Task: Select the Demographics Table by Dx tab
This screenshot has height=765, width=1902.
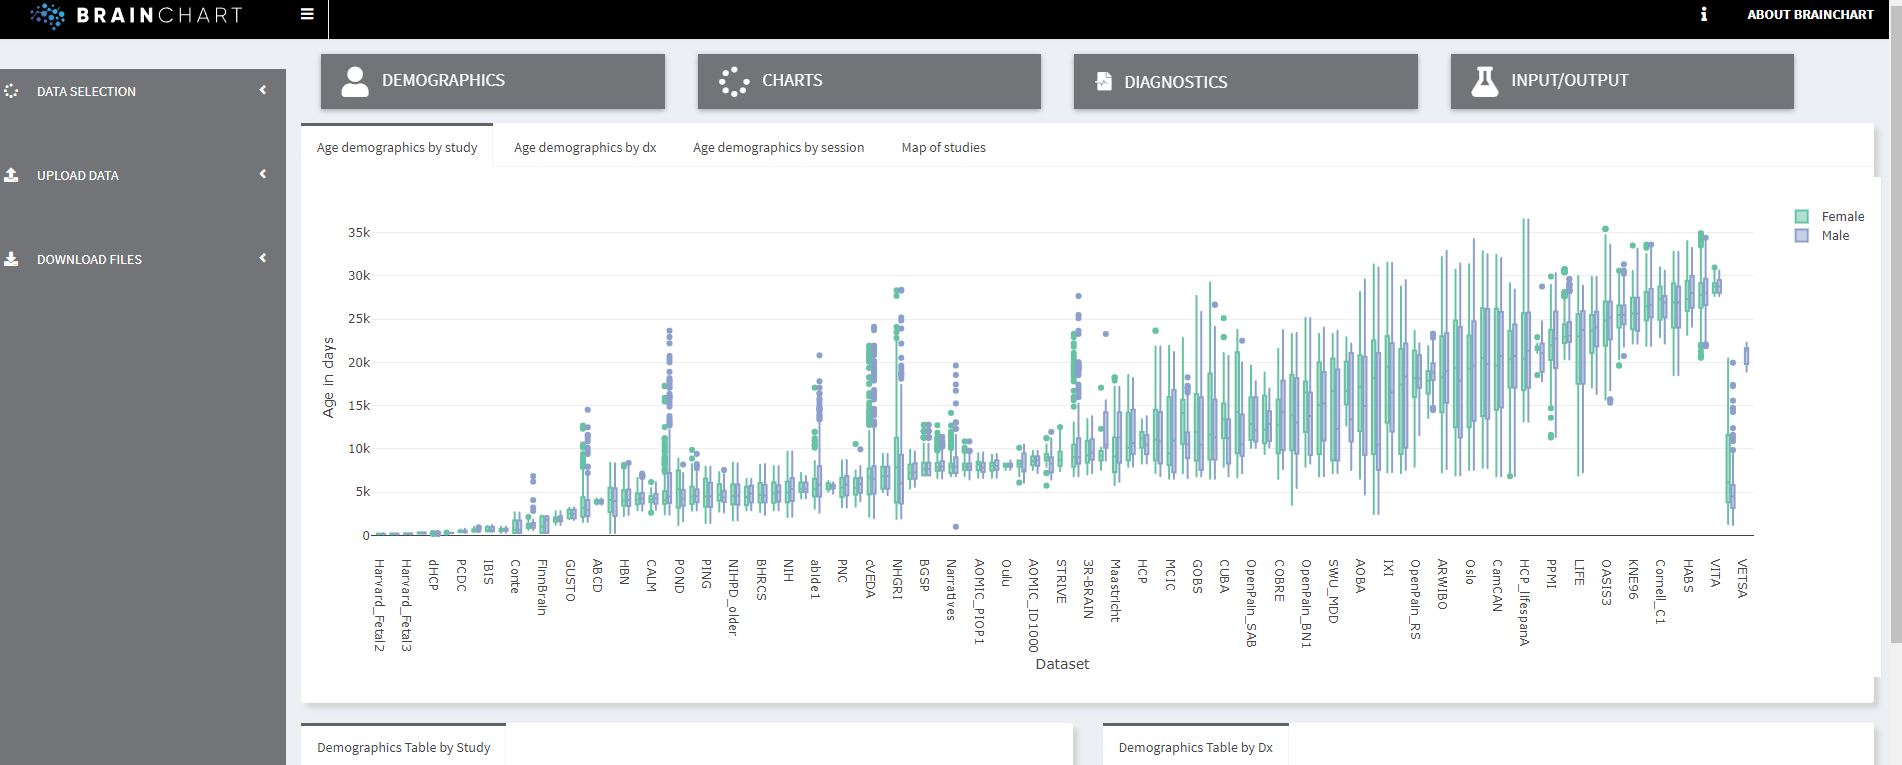Action: coord(1195,747)
